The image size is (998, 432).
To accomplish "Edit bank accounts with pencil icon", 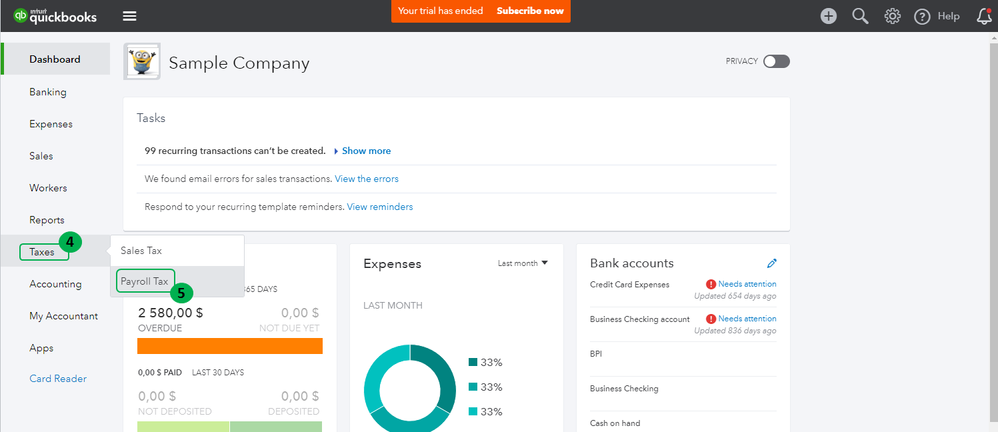I will pyautogui.click(x=772, y=263).
